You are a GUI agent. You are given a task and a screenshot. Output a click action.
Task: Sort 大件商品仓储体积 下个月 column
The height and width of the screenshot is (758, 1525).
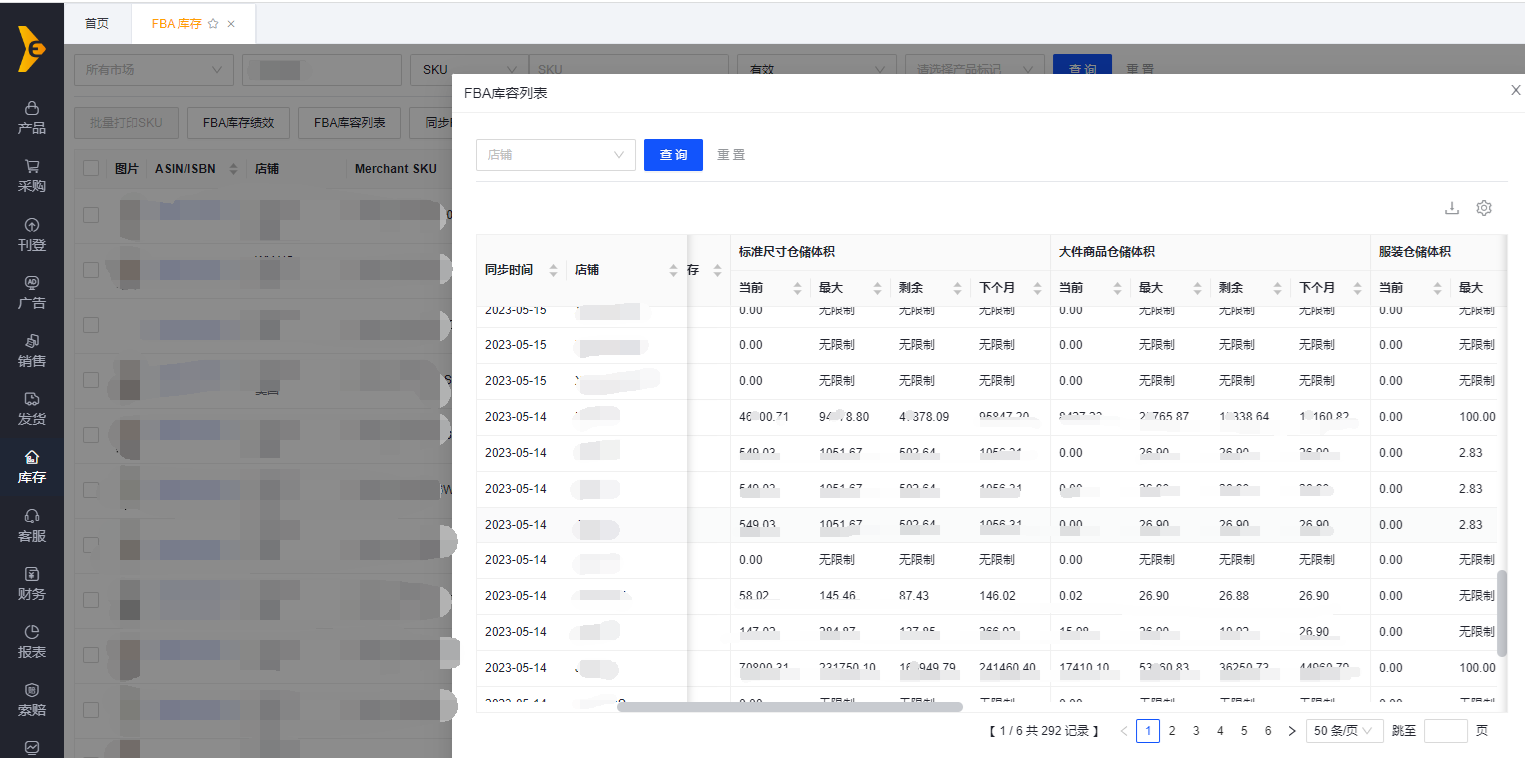(x=1357, y=288)
